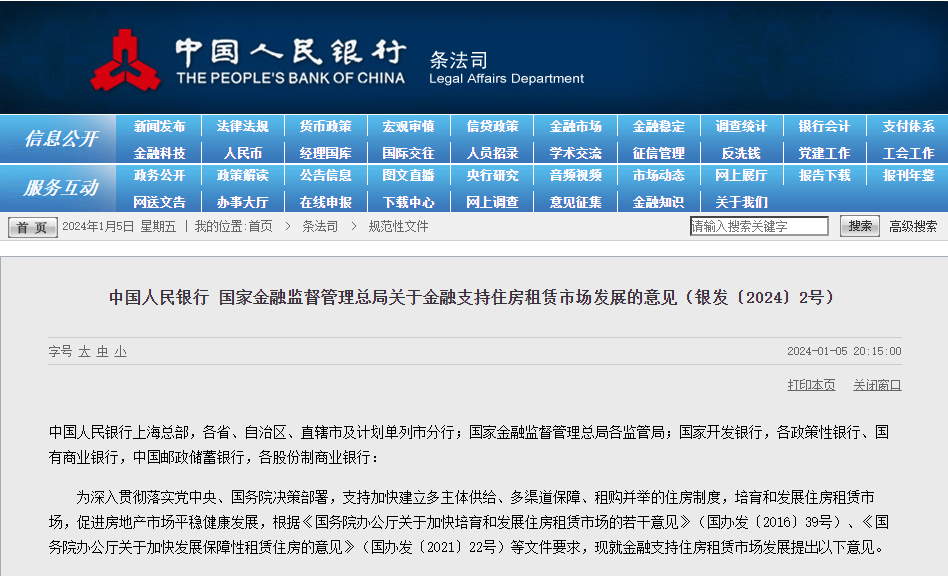Go to the 货币政策 section
Screen dimensions: 948x576
pyautogui.click(x=325, y=127)
